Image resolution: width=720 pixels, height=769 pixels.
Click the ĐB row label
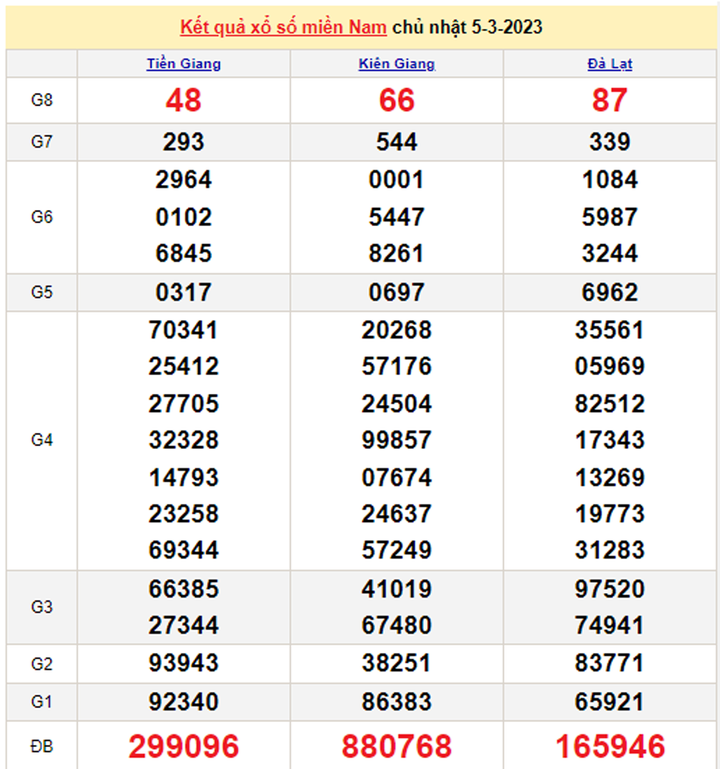[41, 746]
